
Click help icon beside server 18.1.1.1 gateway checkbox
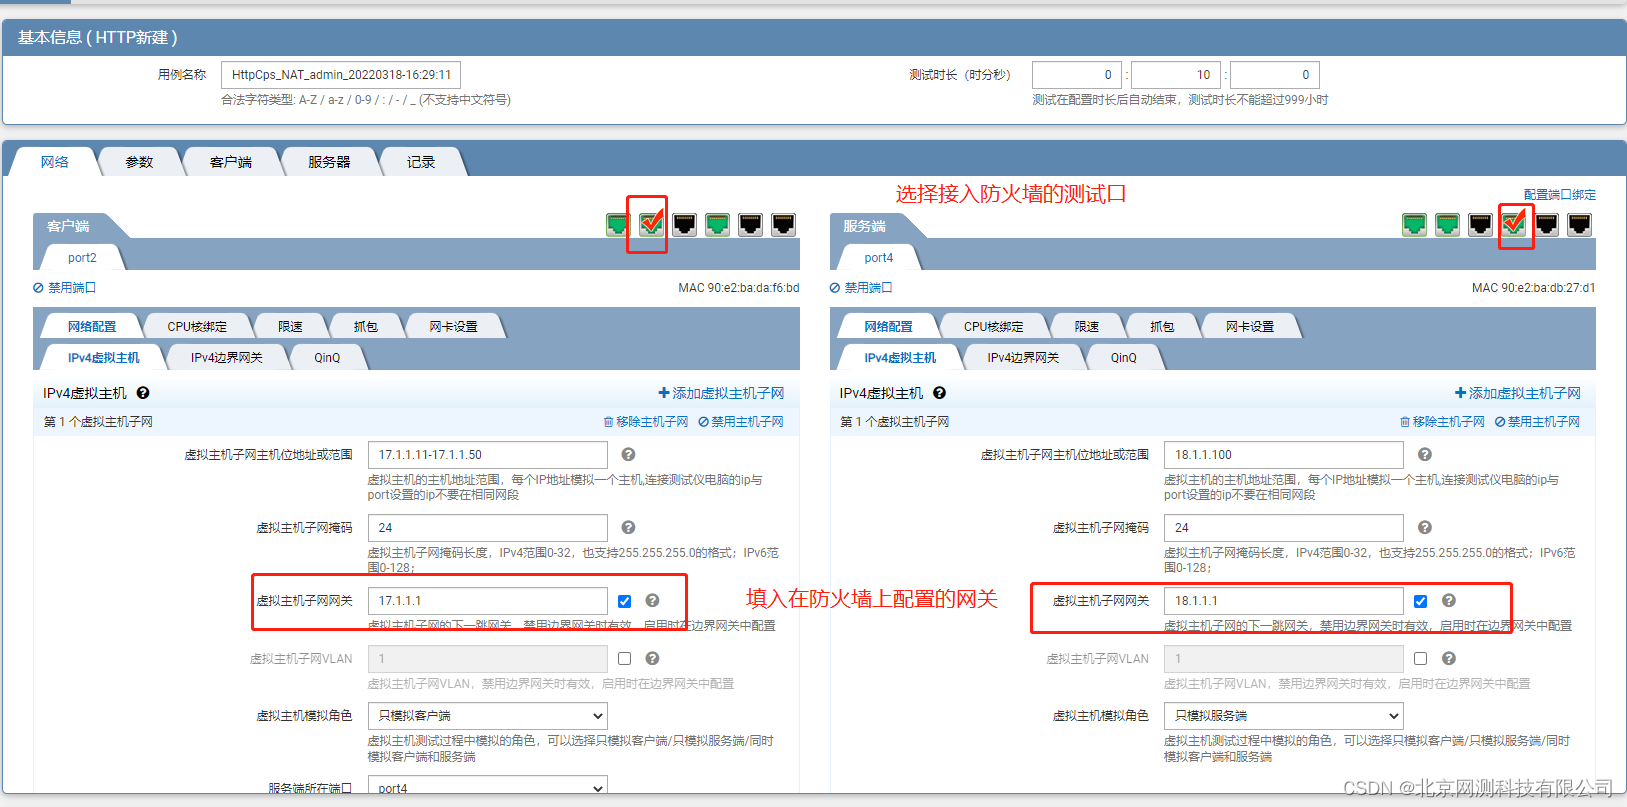point(1449,601)
